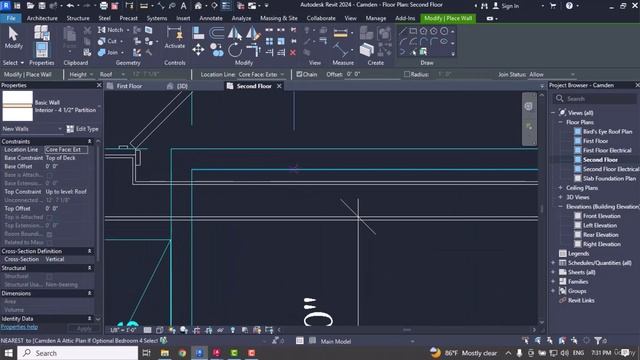Pick the Start-End-Radius Arc draw tool
The image size is (640, 360).
click(403, 41)
